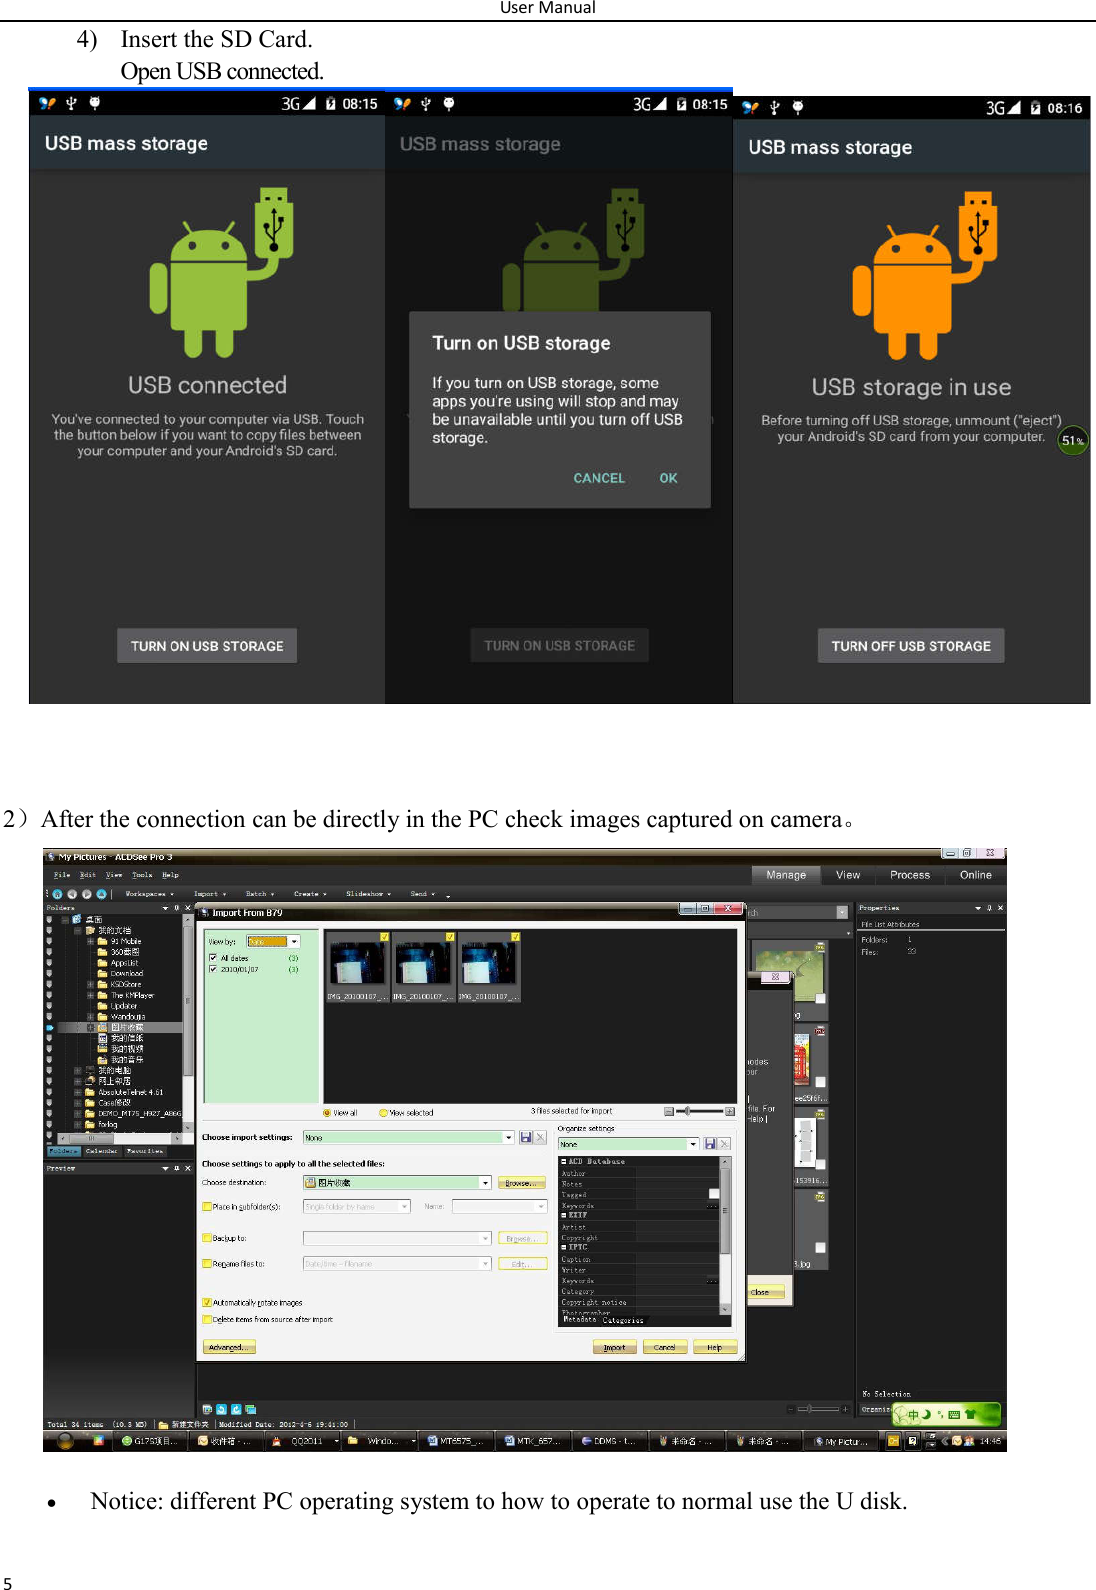Close the Properties pane with its X
This screenshot has height=1590, width=1096.
[1000, 908]
